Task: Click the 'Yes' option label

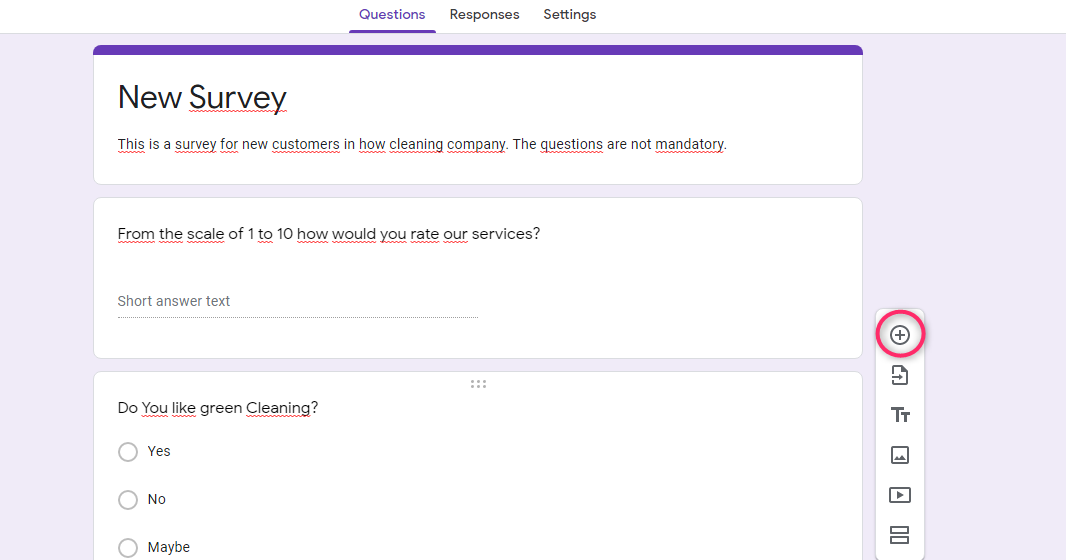Action: coord(159,451)
